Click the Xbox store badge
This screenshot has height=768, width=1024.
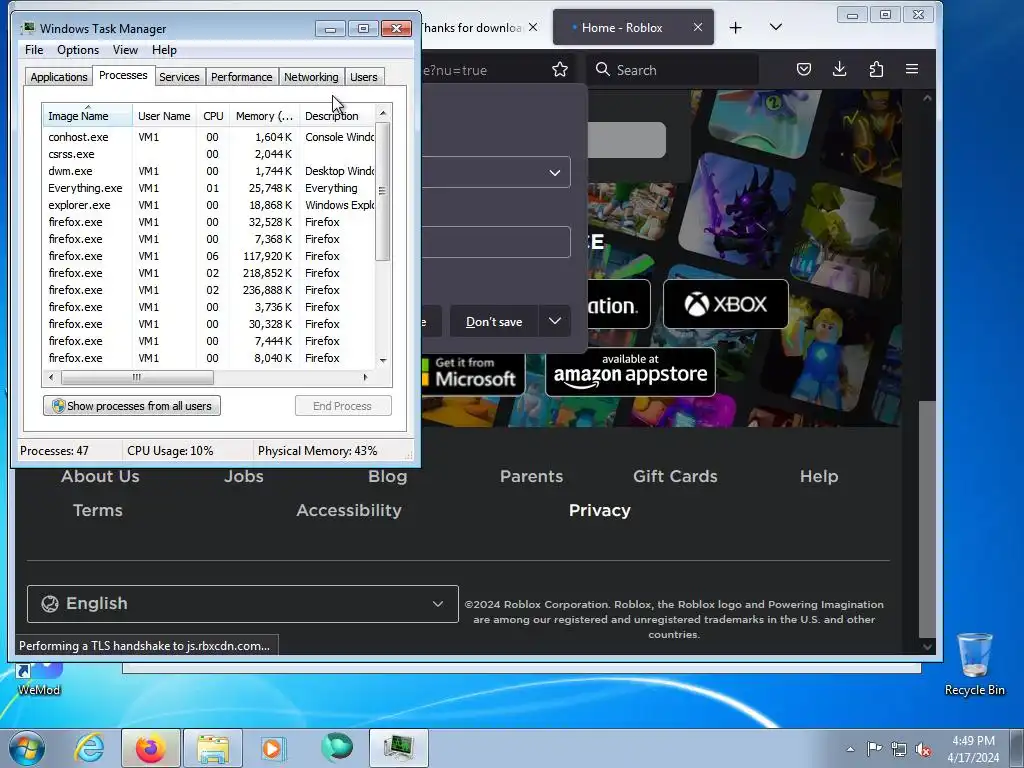tap(726, 304)
